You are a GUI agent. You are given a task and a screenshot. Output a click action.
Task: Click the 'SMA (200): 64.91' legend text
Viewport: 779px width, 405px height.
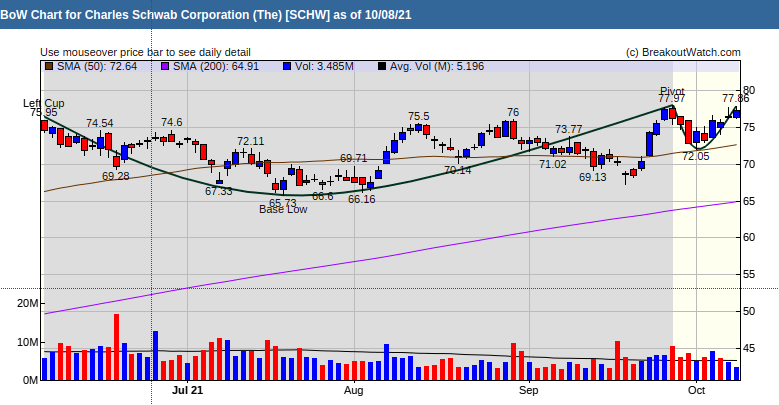pos(216,66)
